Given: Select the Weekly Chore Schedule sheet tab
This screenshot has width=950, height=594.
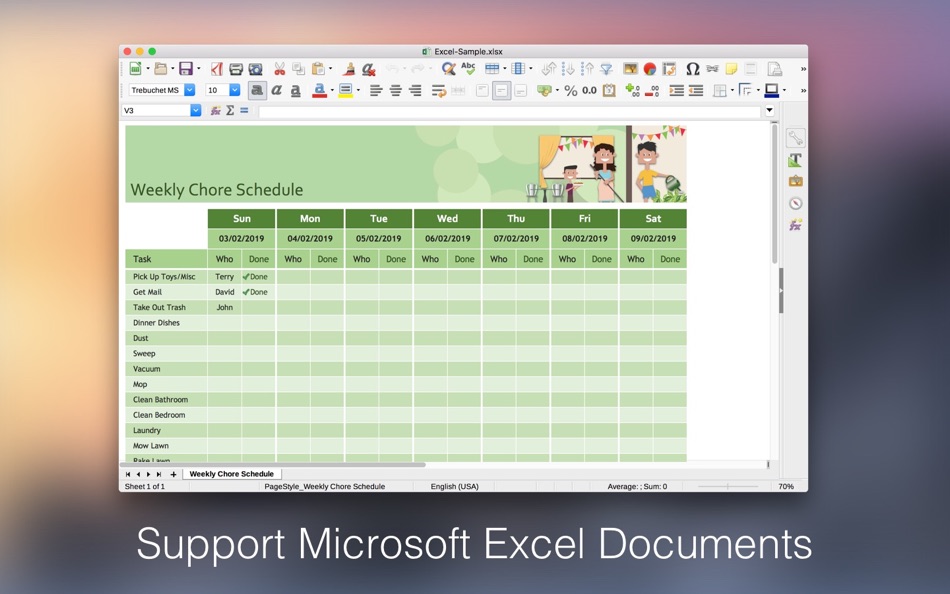Looking at the screenshot, I should point(231,474).
